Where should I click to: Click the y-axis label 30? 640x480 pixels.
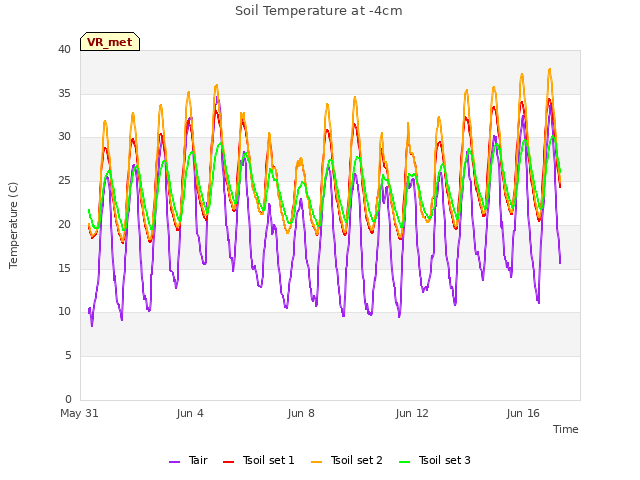point(64,137)
